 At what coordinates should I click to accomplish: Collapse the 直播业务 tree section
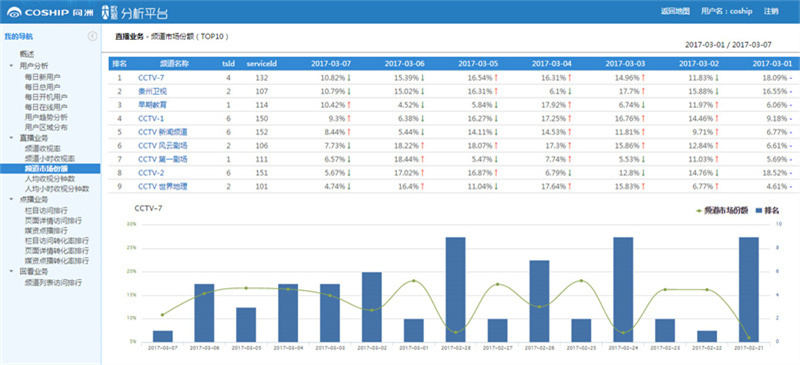point(11,138)
